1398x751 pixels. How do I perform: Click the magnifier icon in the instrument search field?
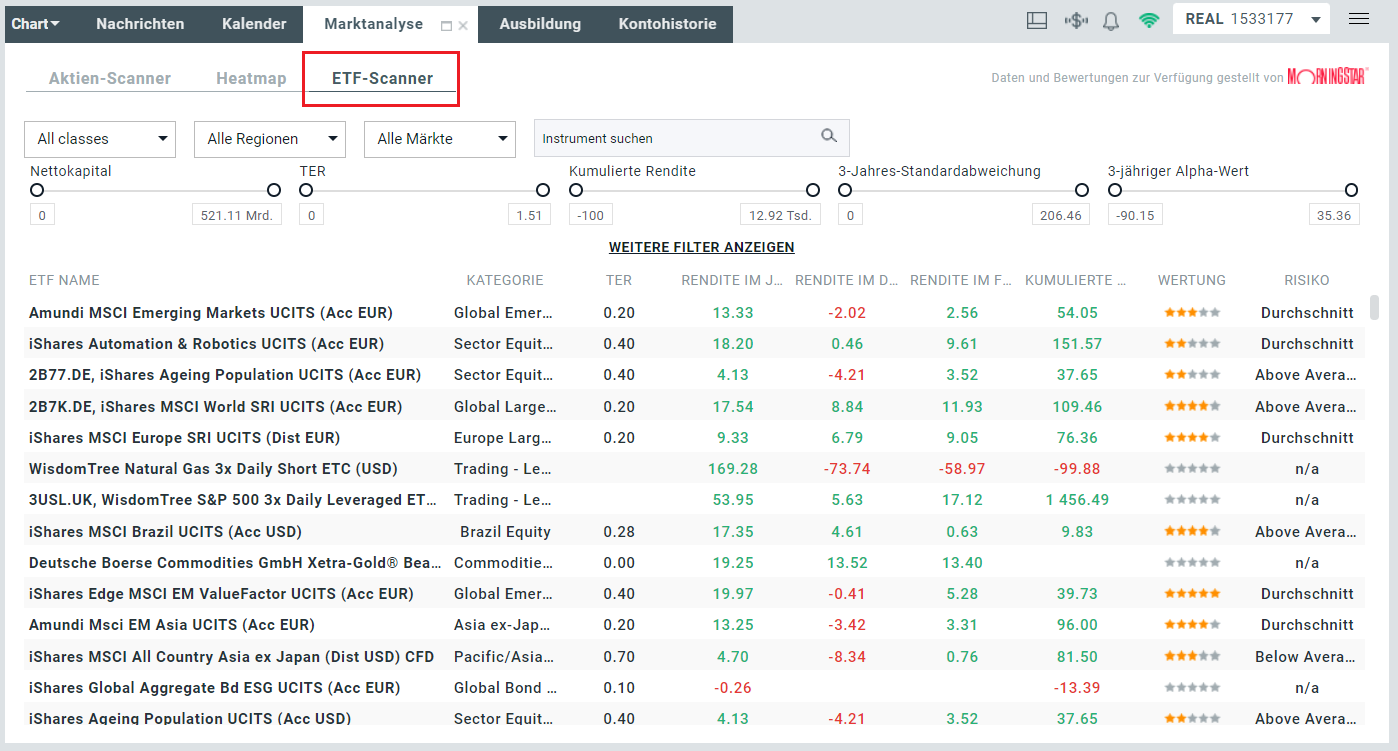pos(828,136)
